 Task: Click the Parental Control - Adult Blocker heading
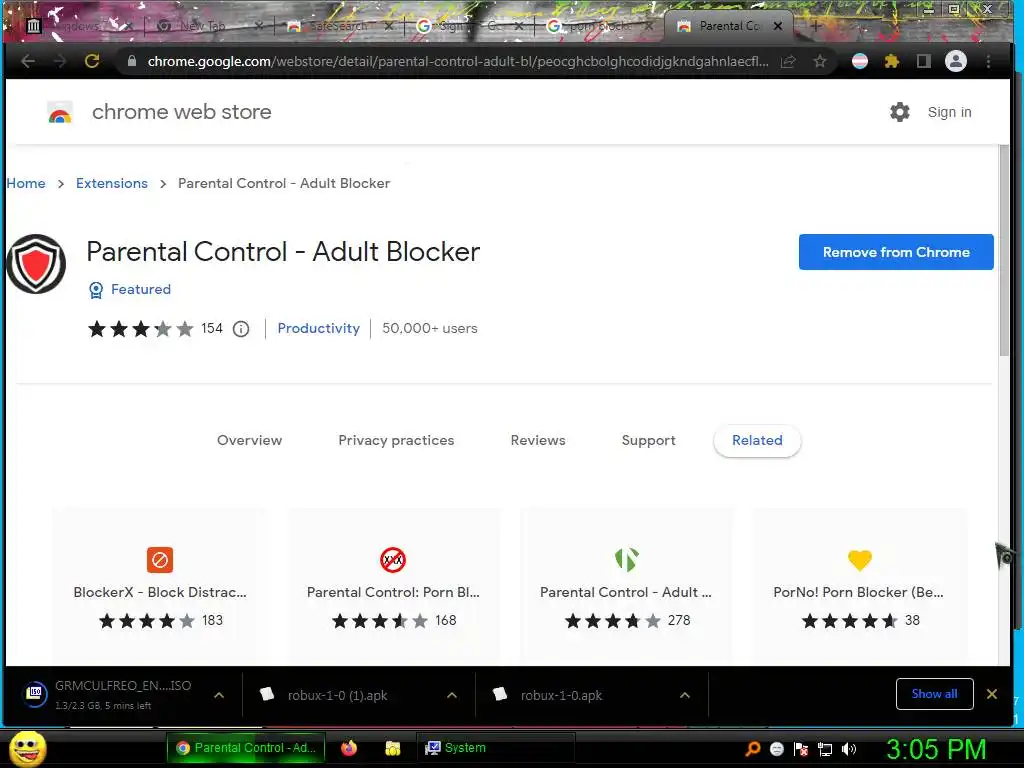coord(283,251)
